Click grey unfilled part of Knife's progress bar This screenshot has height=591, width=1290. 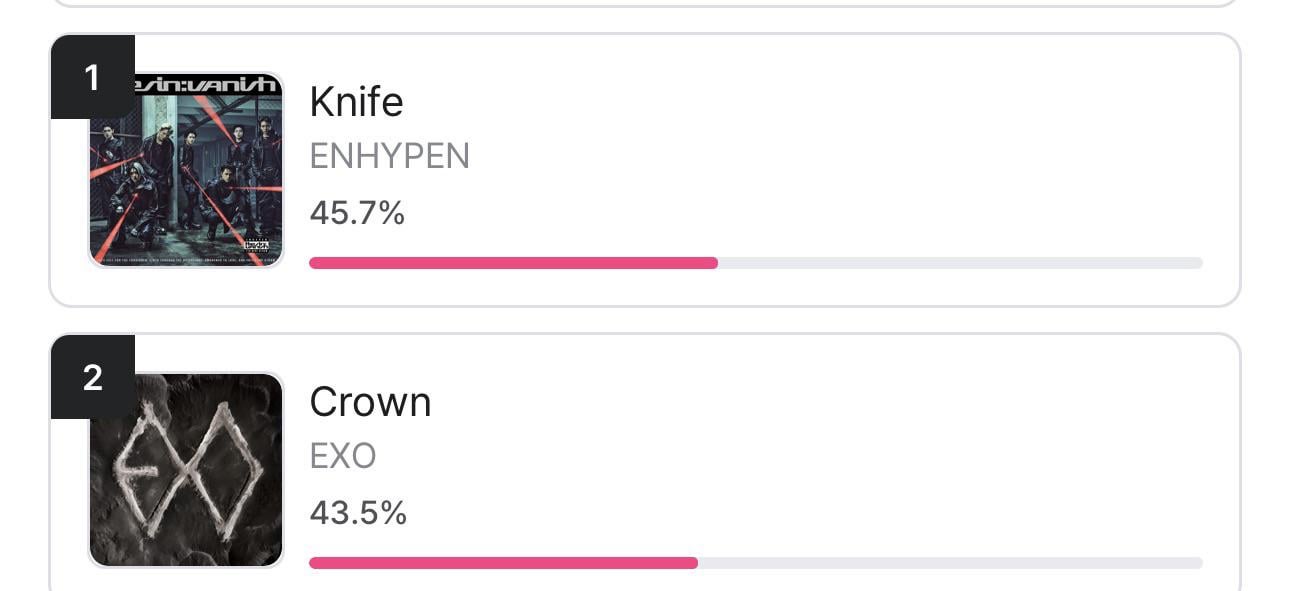pyautogui.click(x=960, y=263)
